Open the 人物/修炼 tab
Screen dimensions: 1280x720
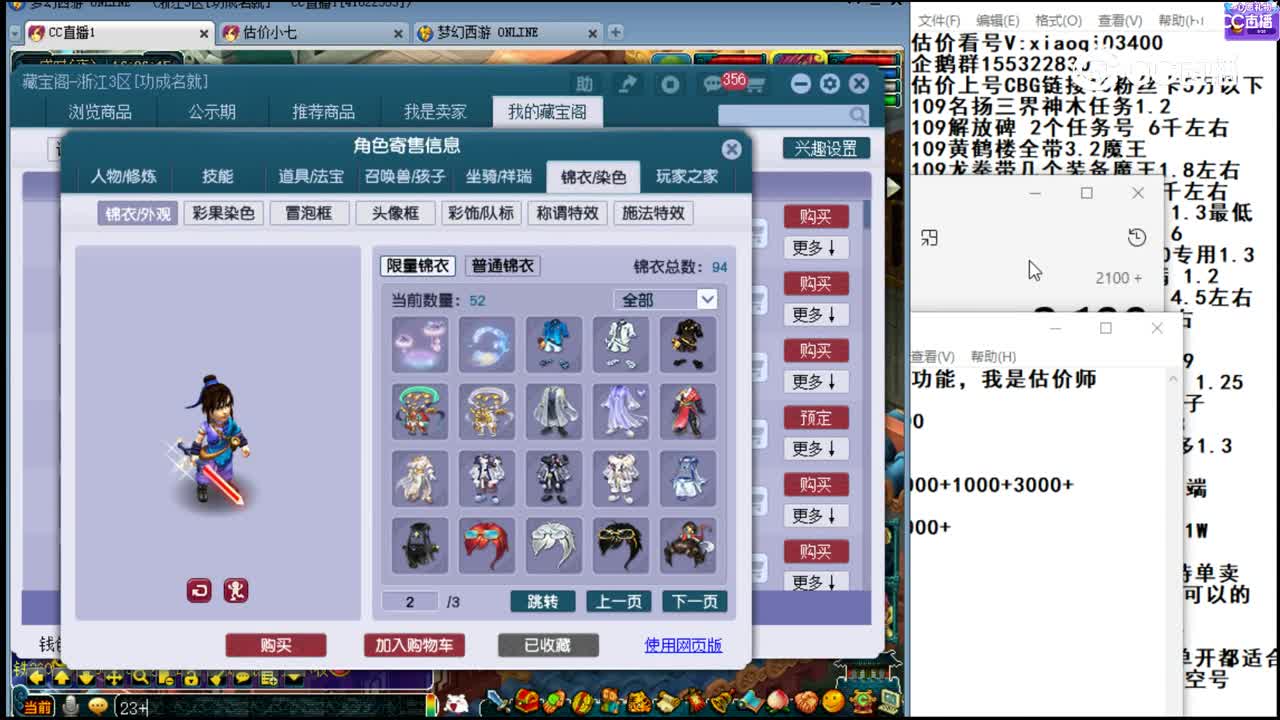(123, 177)
